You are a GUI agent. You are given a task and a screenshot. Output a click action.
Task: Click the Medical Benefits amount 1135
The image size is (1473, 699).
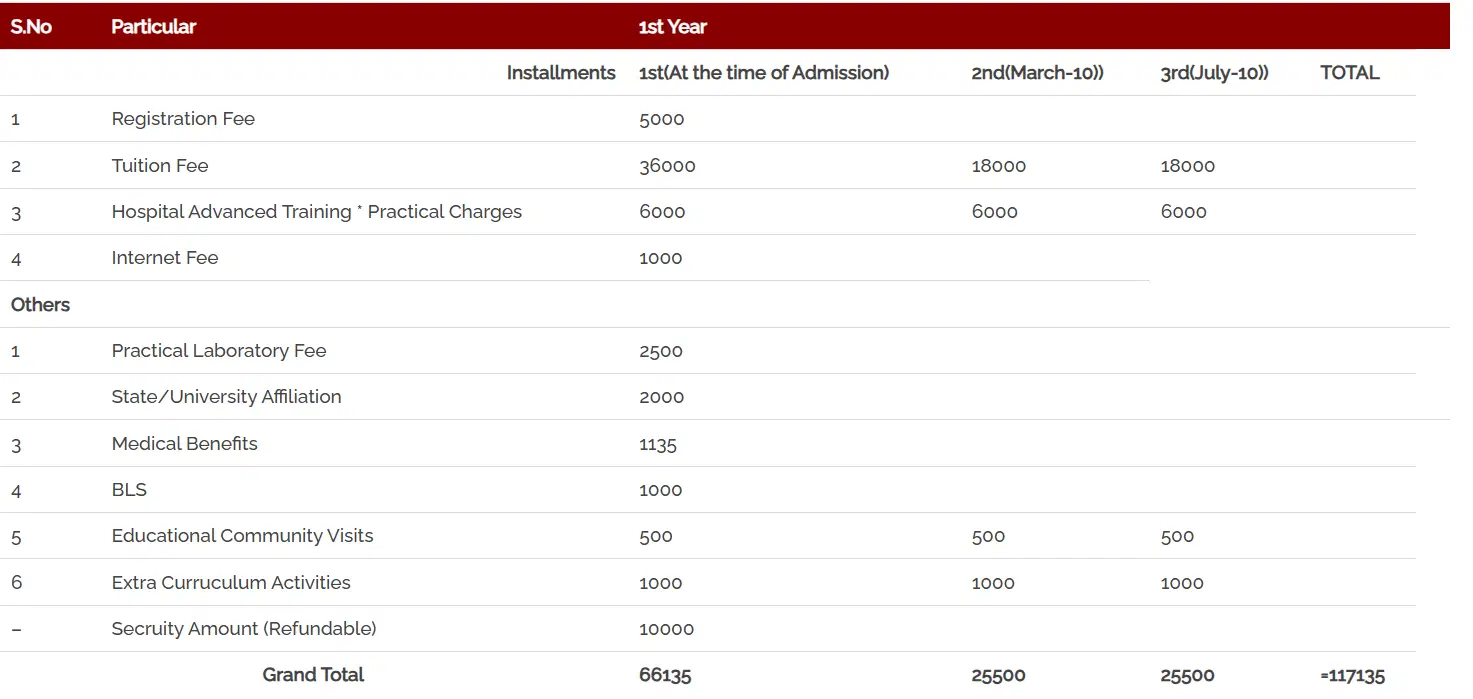(x=657, y=444)
